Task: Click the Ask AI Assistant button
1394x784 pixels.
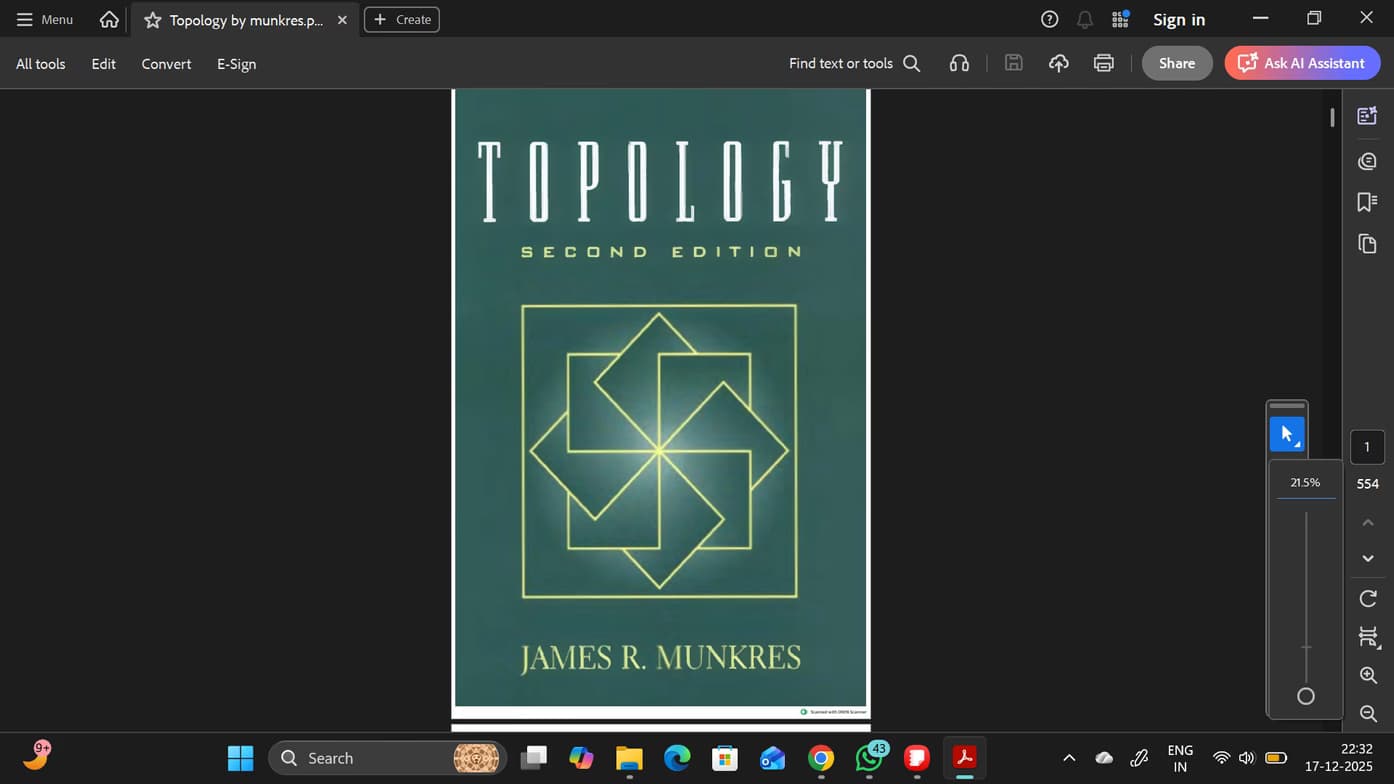Action: [x=1302, y=63]
